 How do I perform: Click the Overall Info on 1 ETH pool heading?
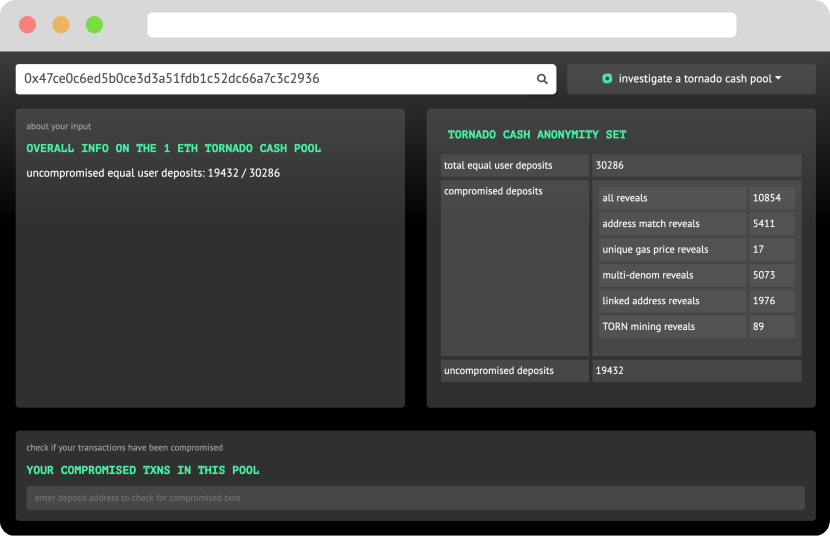174,148
